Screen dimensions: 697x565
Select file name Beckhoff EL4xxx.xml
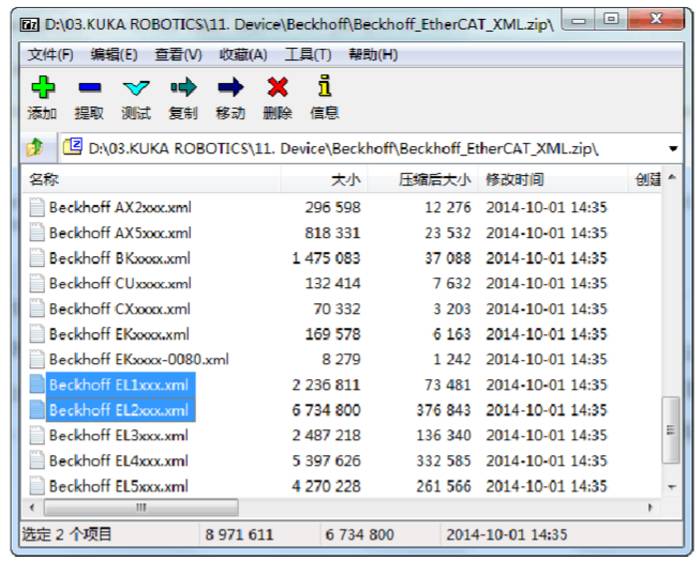click(119, 461)
